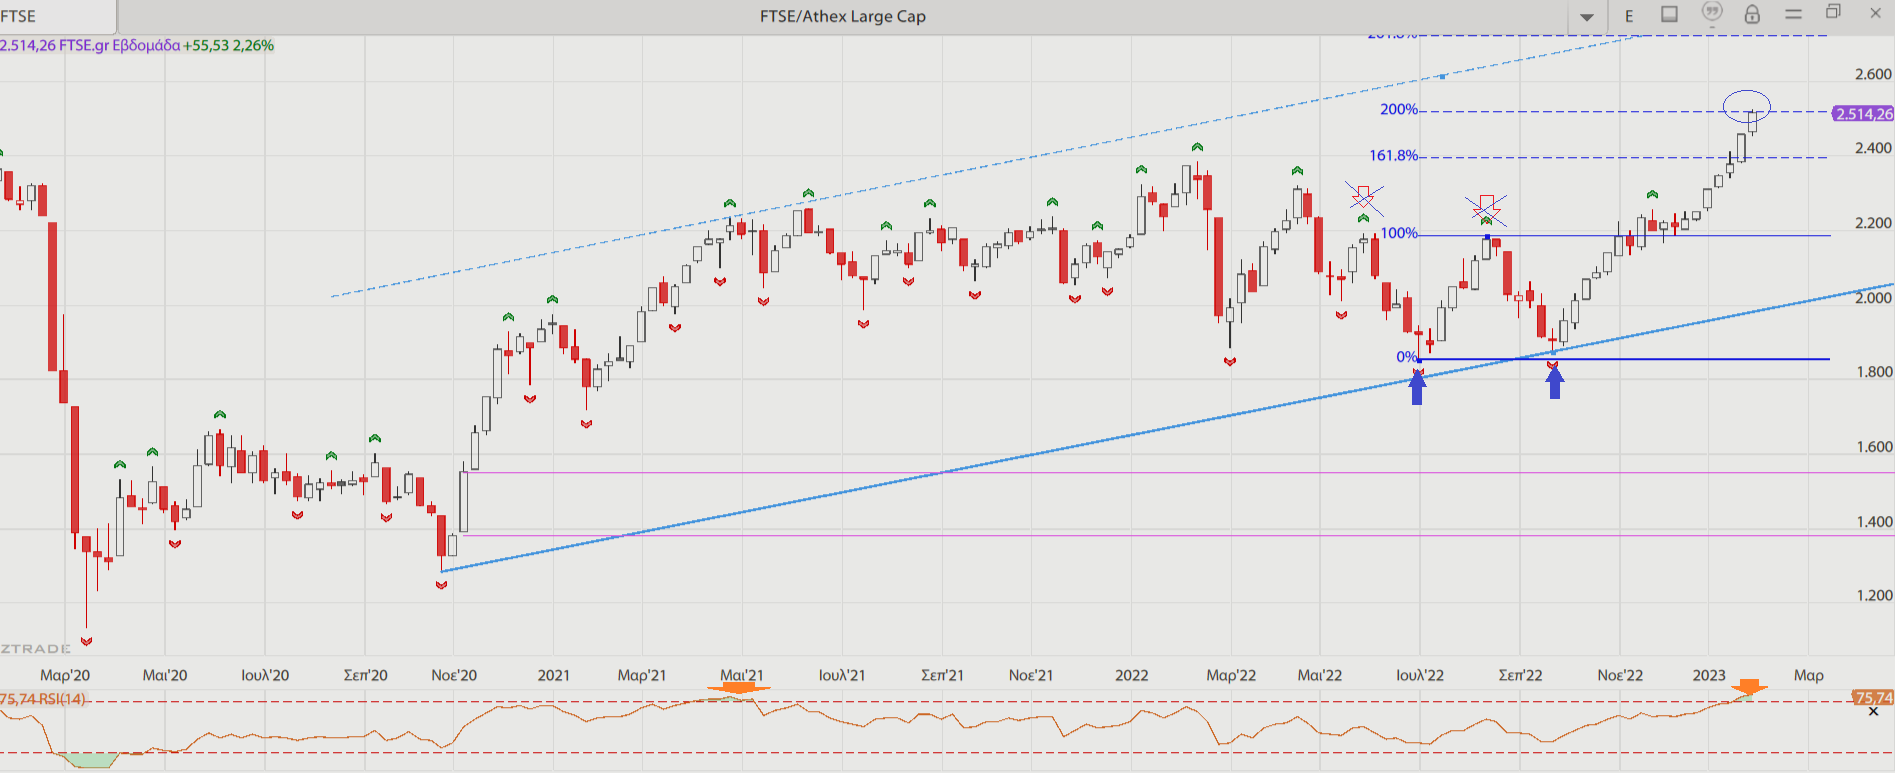
Task: Select the blue up arrow near Σεπ'22
Action: 1554,380
